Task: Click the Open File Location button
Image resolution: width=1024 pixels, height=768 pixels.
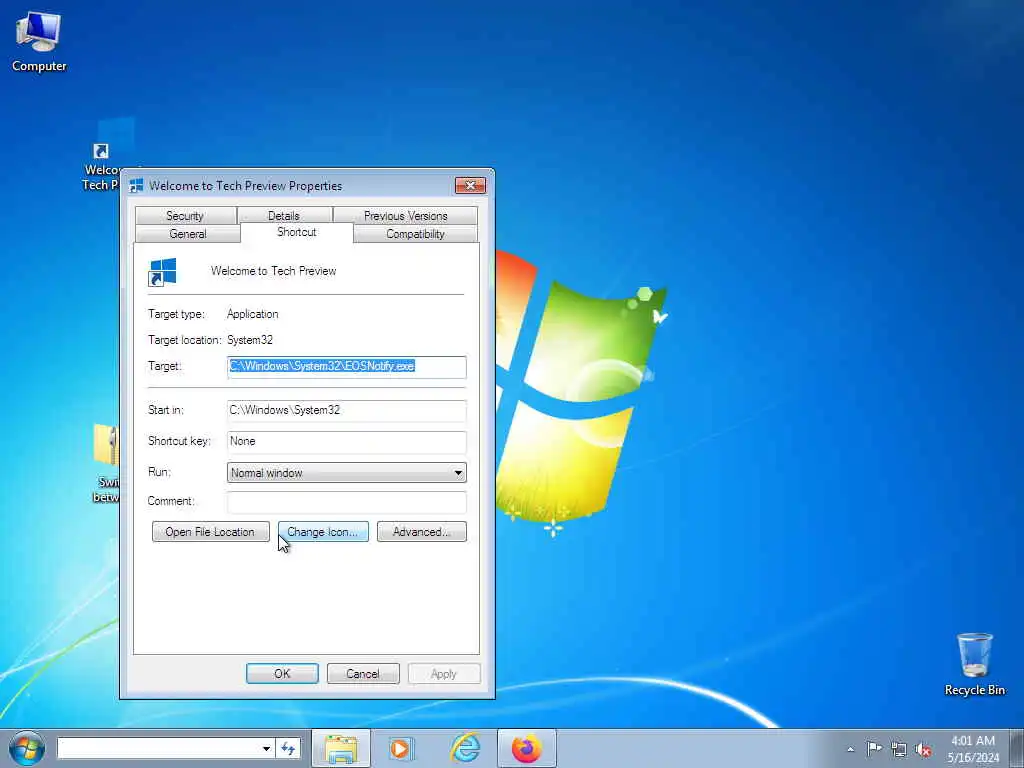Action: tap(210, 532)
